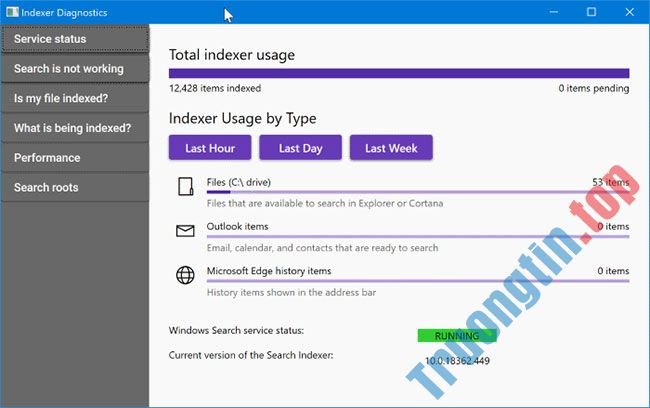The width and height of the screenshot is (650, 408).
Task: Open the Service status section
Action: coord(75,39)
